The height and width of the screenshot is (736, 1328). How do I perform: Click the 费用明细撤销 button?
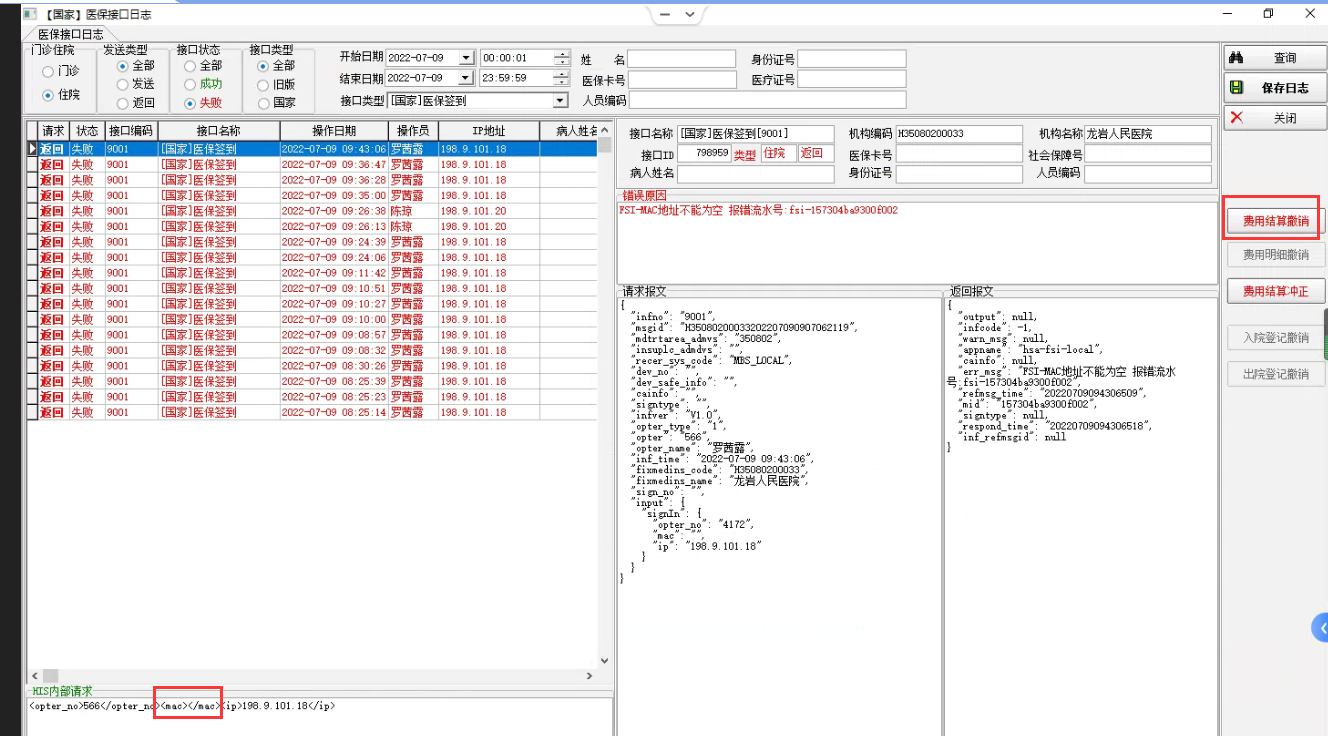click(1275, 255)
